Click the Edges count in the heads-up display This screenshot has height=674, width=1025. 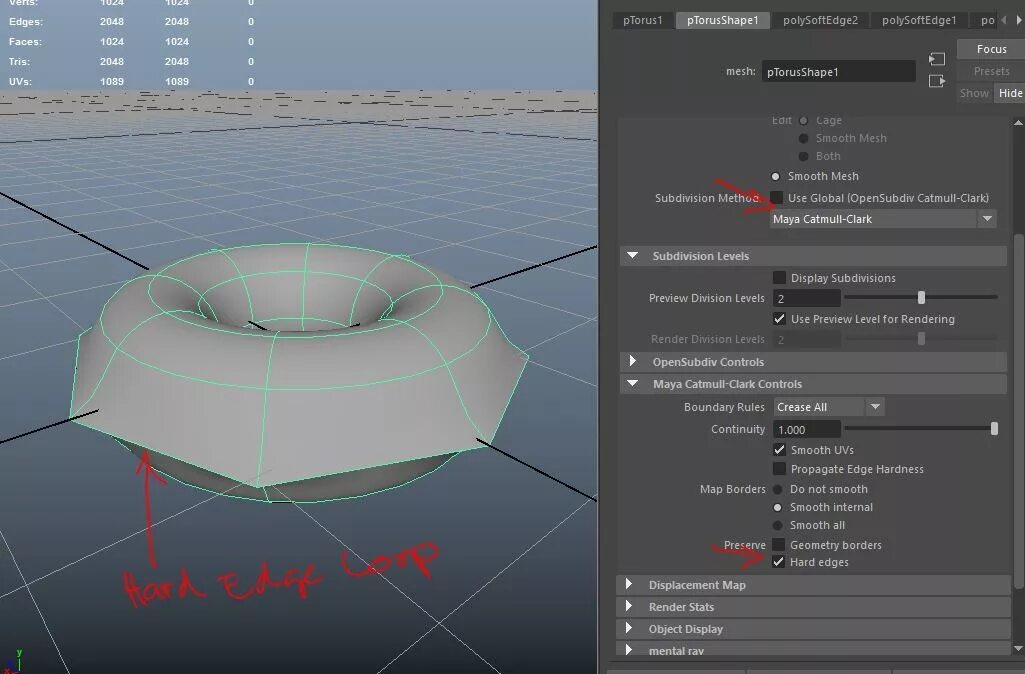[112, 22]
